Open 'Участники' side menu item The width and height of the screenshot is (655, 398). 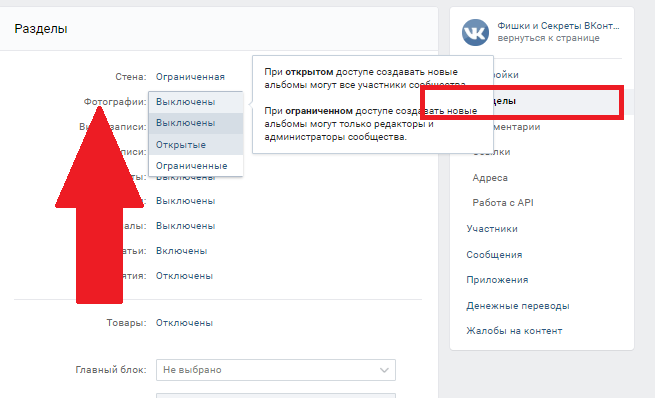pos(492,229)
